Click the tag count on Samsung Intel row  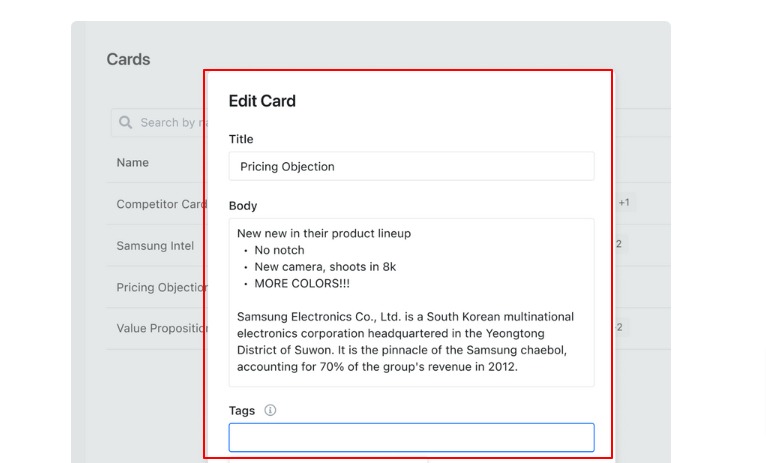(618, 244)
